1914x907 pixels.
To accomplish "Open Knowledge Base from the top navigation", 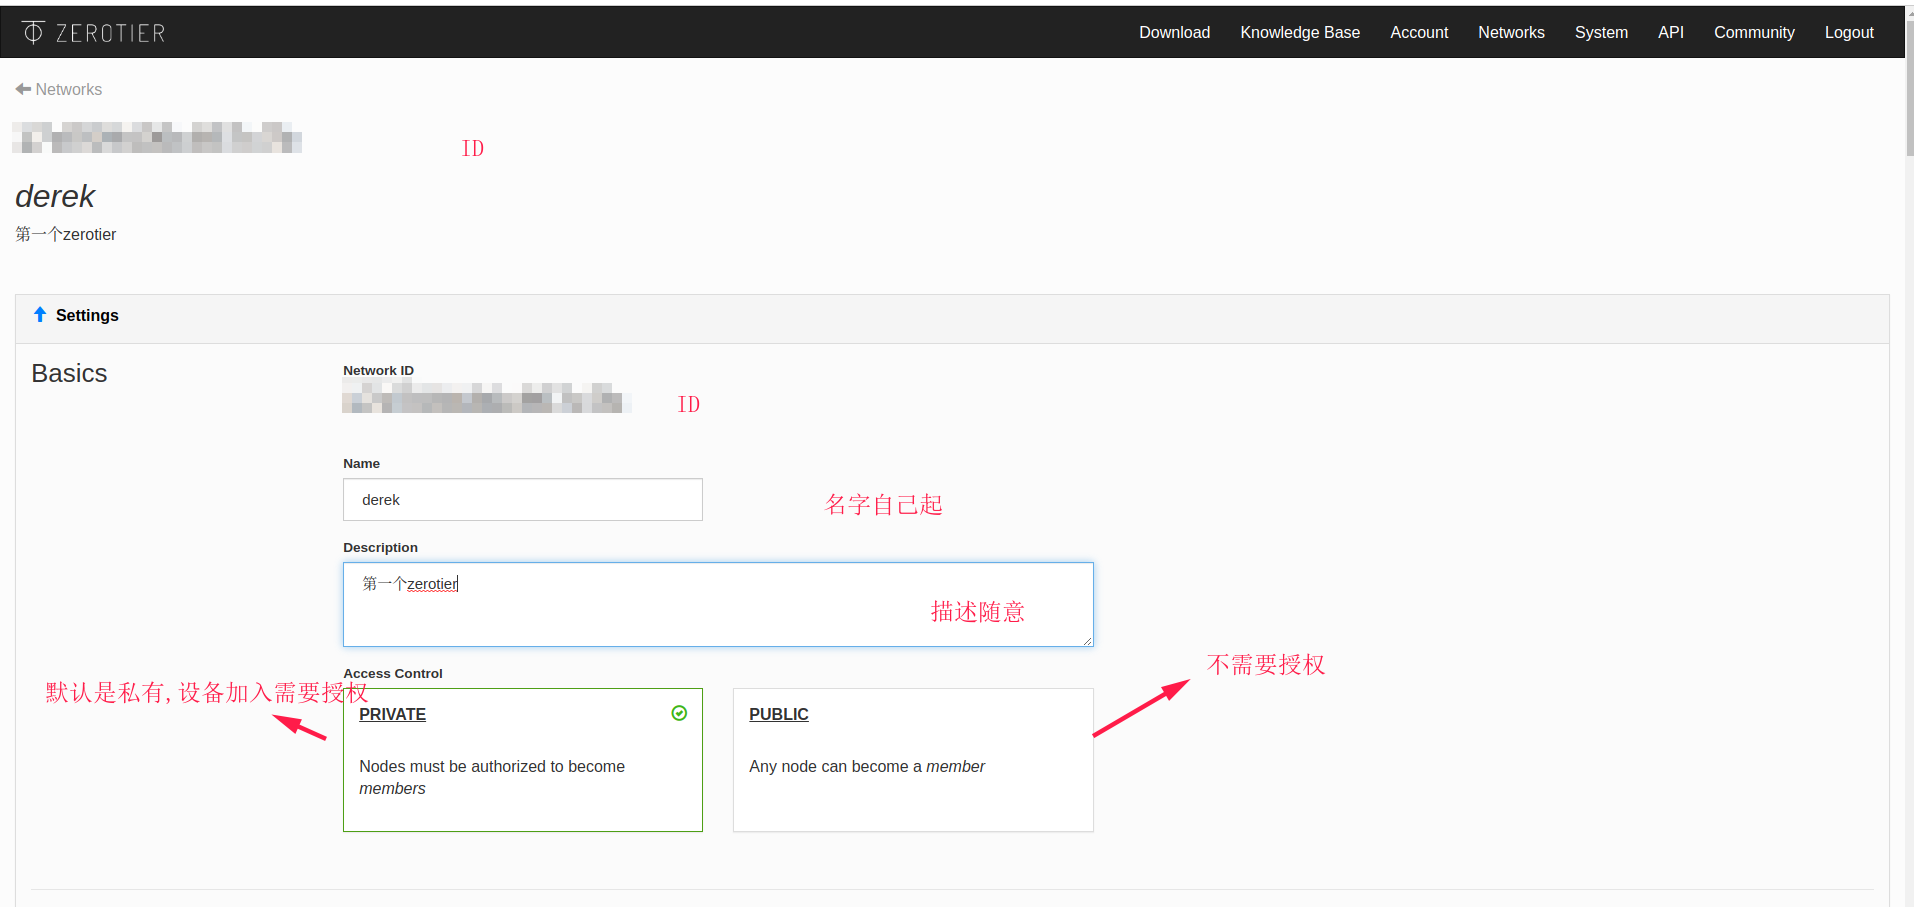I will point(1299,32).
